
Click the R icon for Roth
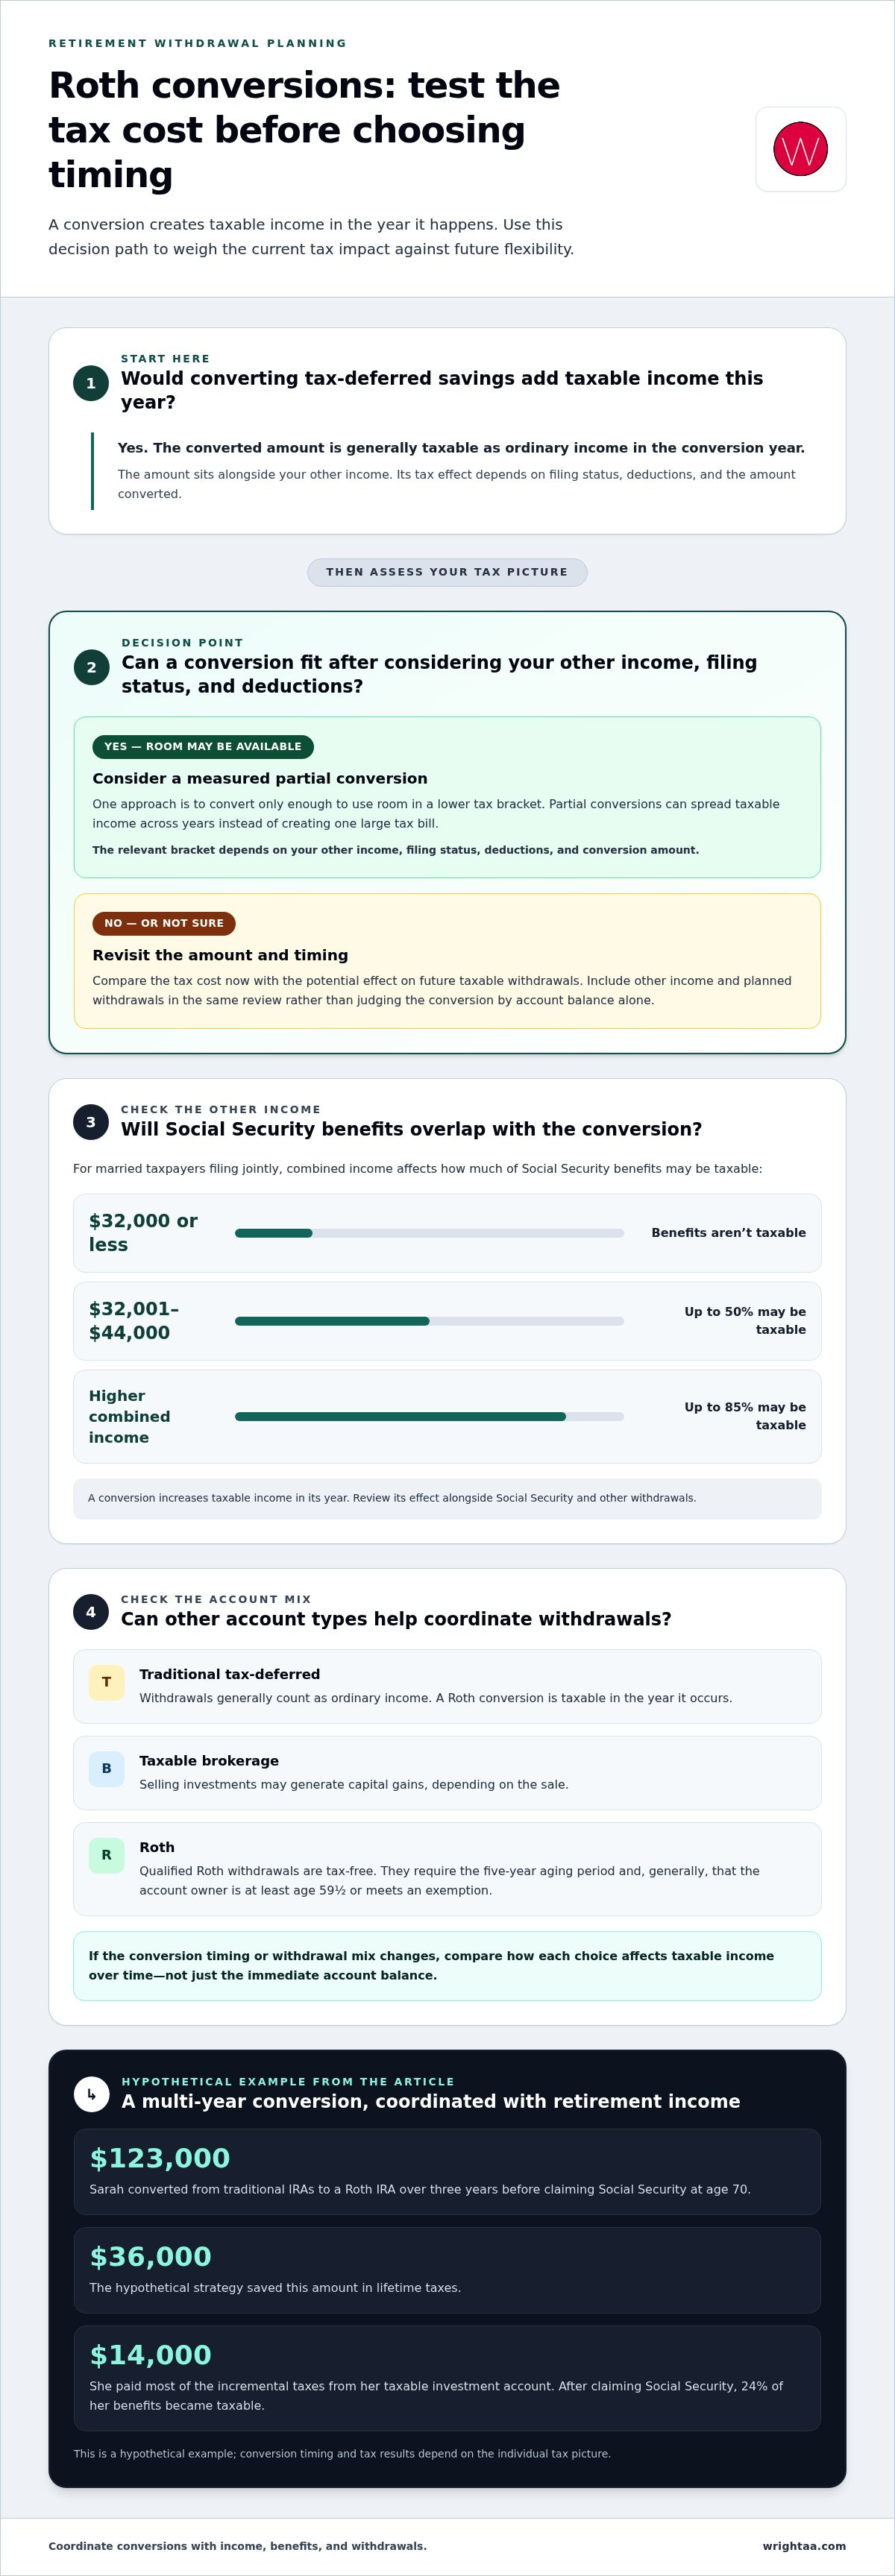107,1855
